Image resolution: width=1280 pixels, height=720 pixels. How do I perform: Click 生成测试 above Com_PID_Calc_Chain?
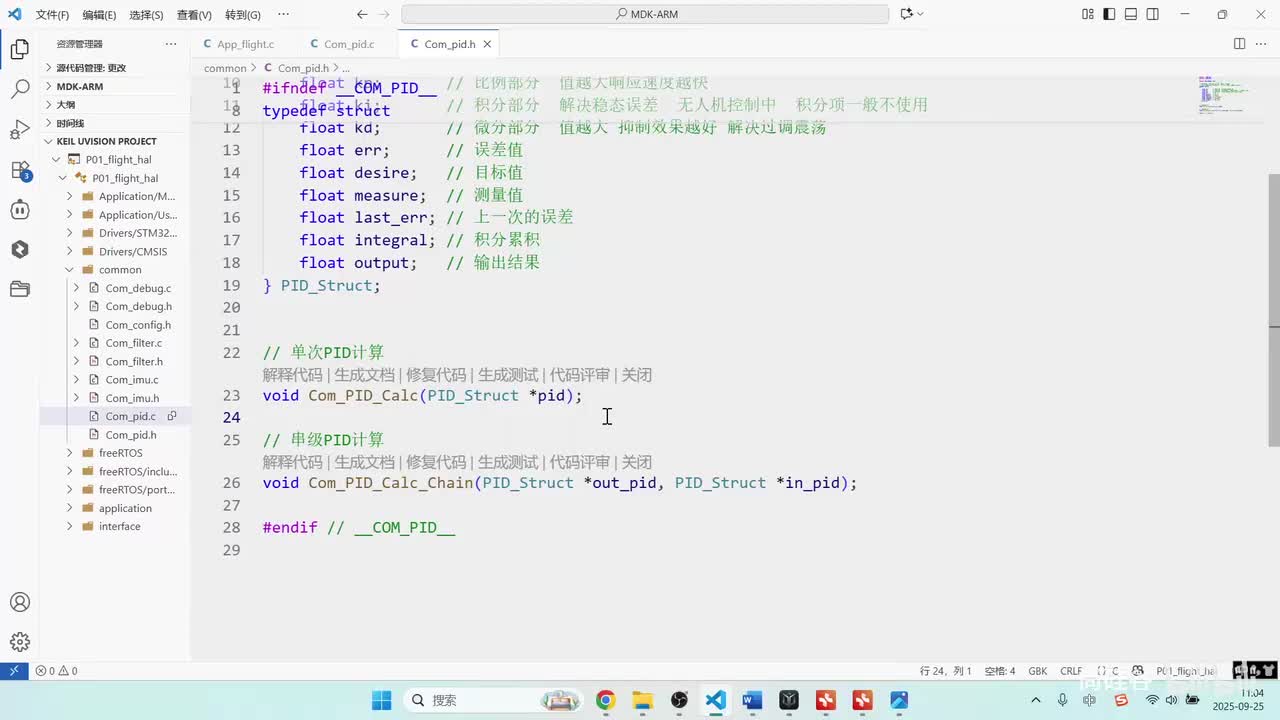[x=508, y=462]
